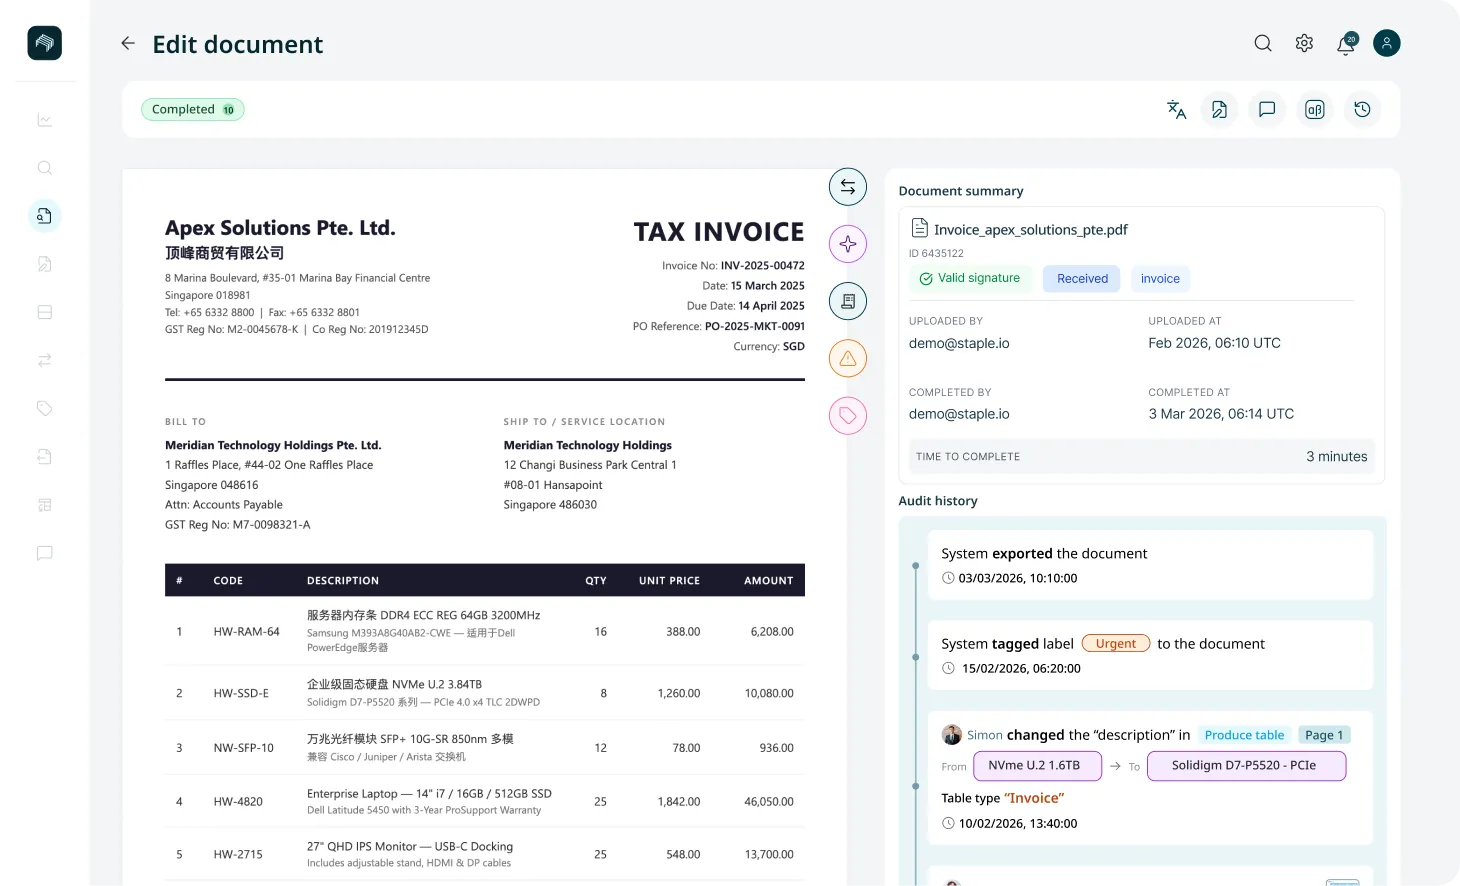Screen dimensions: 1460x886
Task: Open sidebar table grid icon
Action: [x=44, y=505]
